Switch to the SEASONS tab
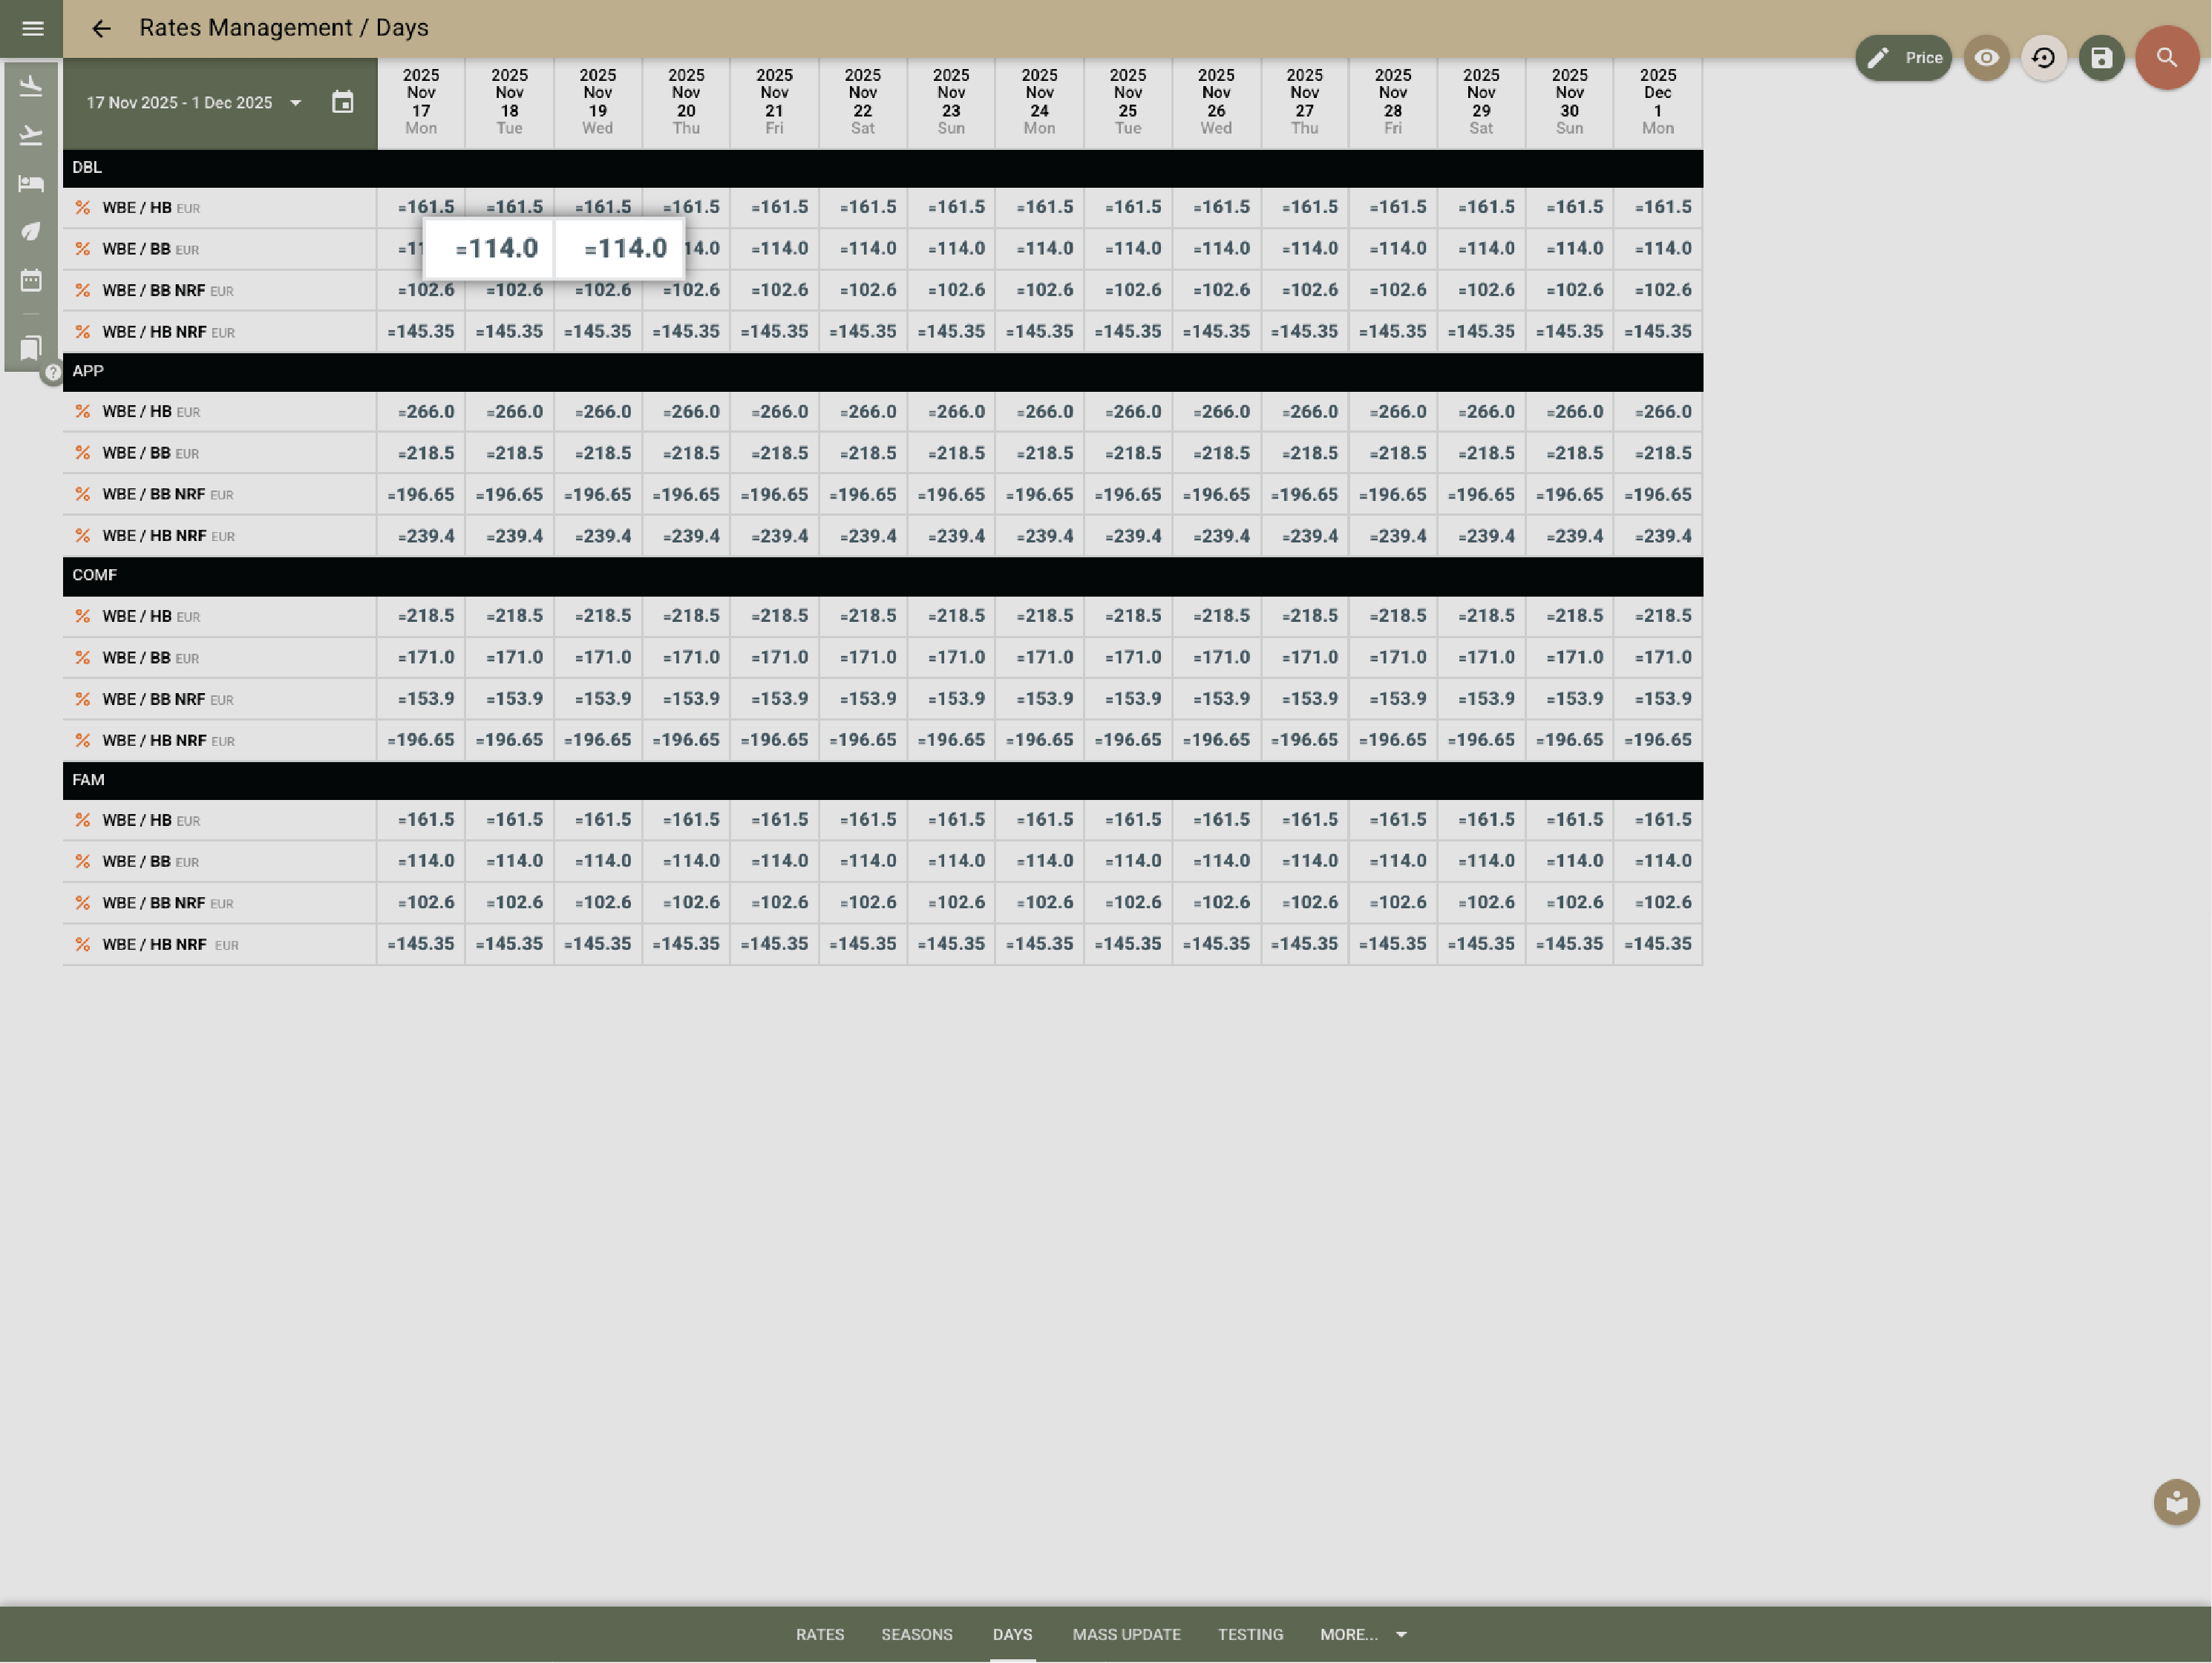Screen dimensions: 2212x1663 tap(916, 1634)
